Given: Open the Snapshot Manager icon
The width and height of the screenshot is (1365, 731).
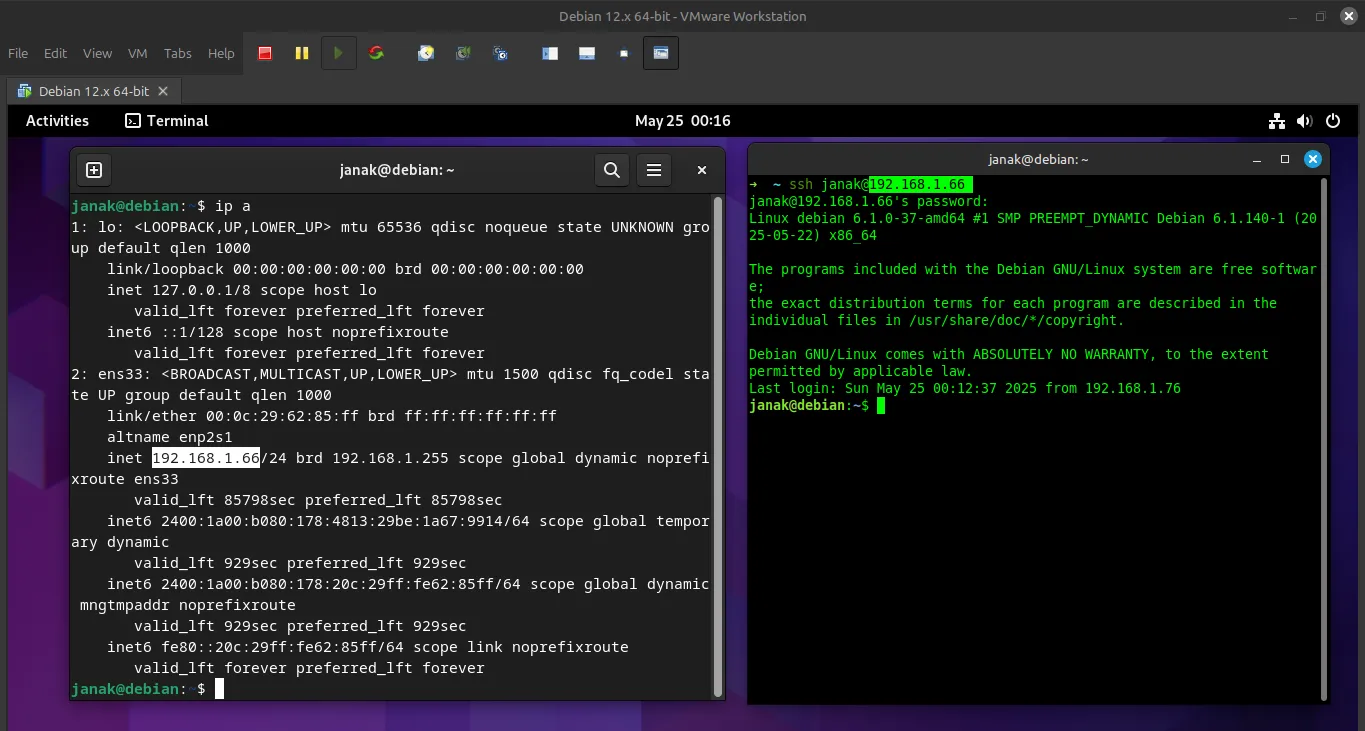Looking at the screenshot, I should 501,53.
